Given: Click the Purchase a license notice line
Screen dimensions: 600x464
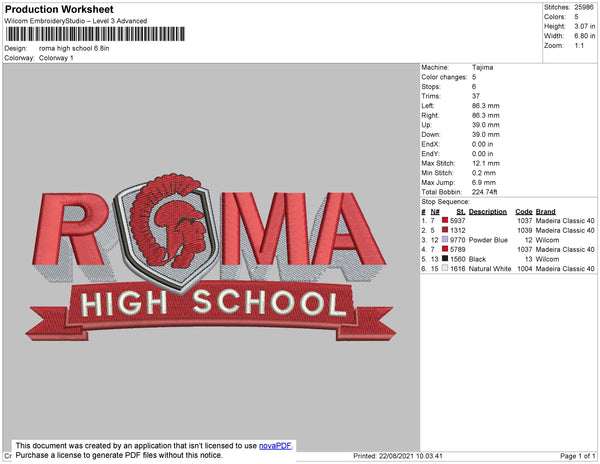Looking at the screenshot, I should tap(119, 455).
